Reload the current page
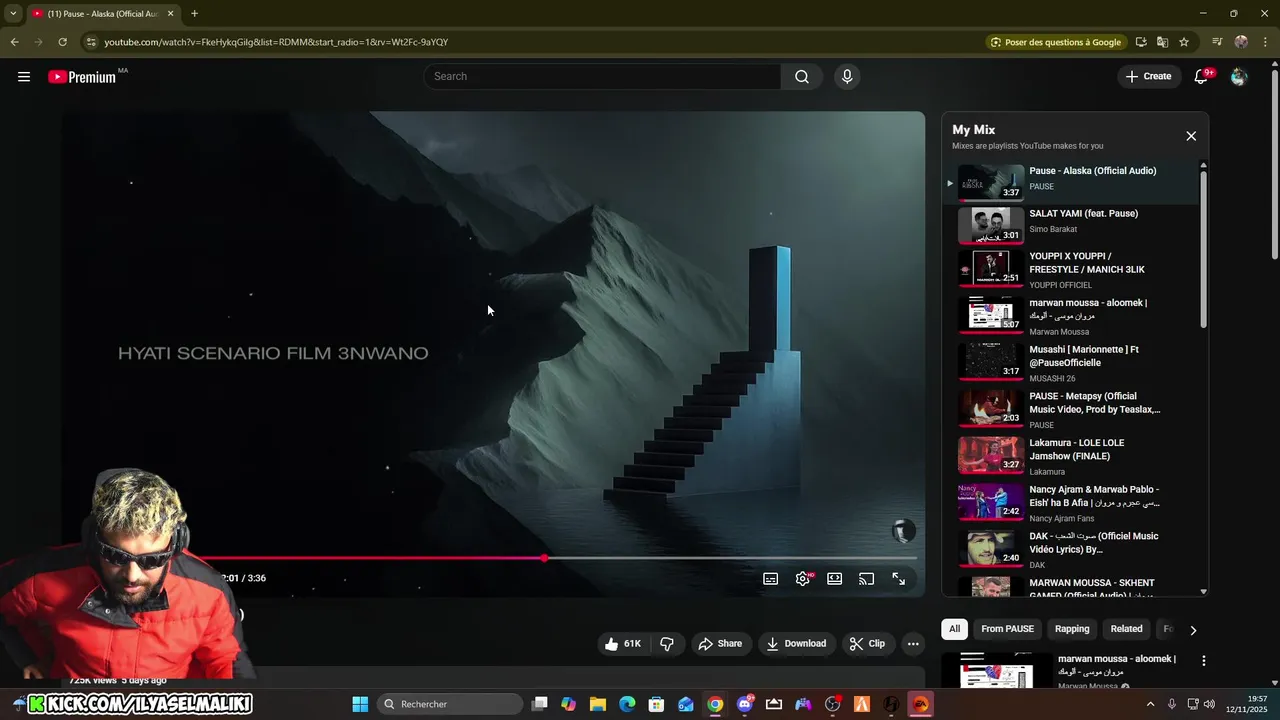Image resolution: width=1280 pixels, height=720 pixels. pyautogui.click(x=62, y=42)
